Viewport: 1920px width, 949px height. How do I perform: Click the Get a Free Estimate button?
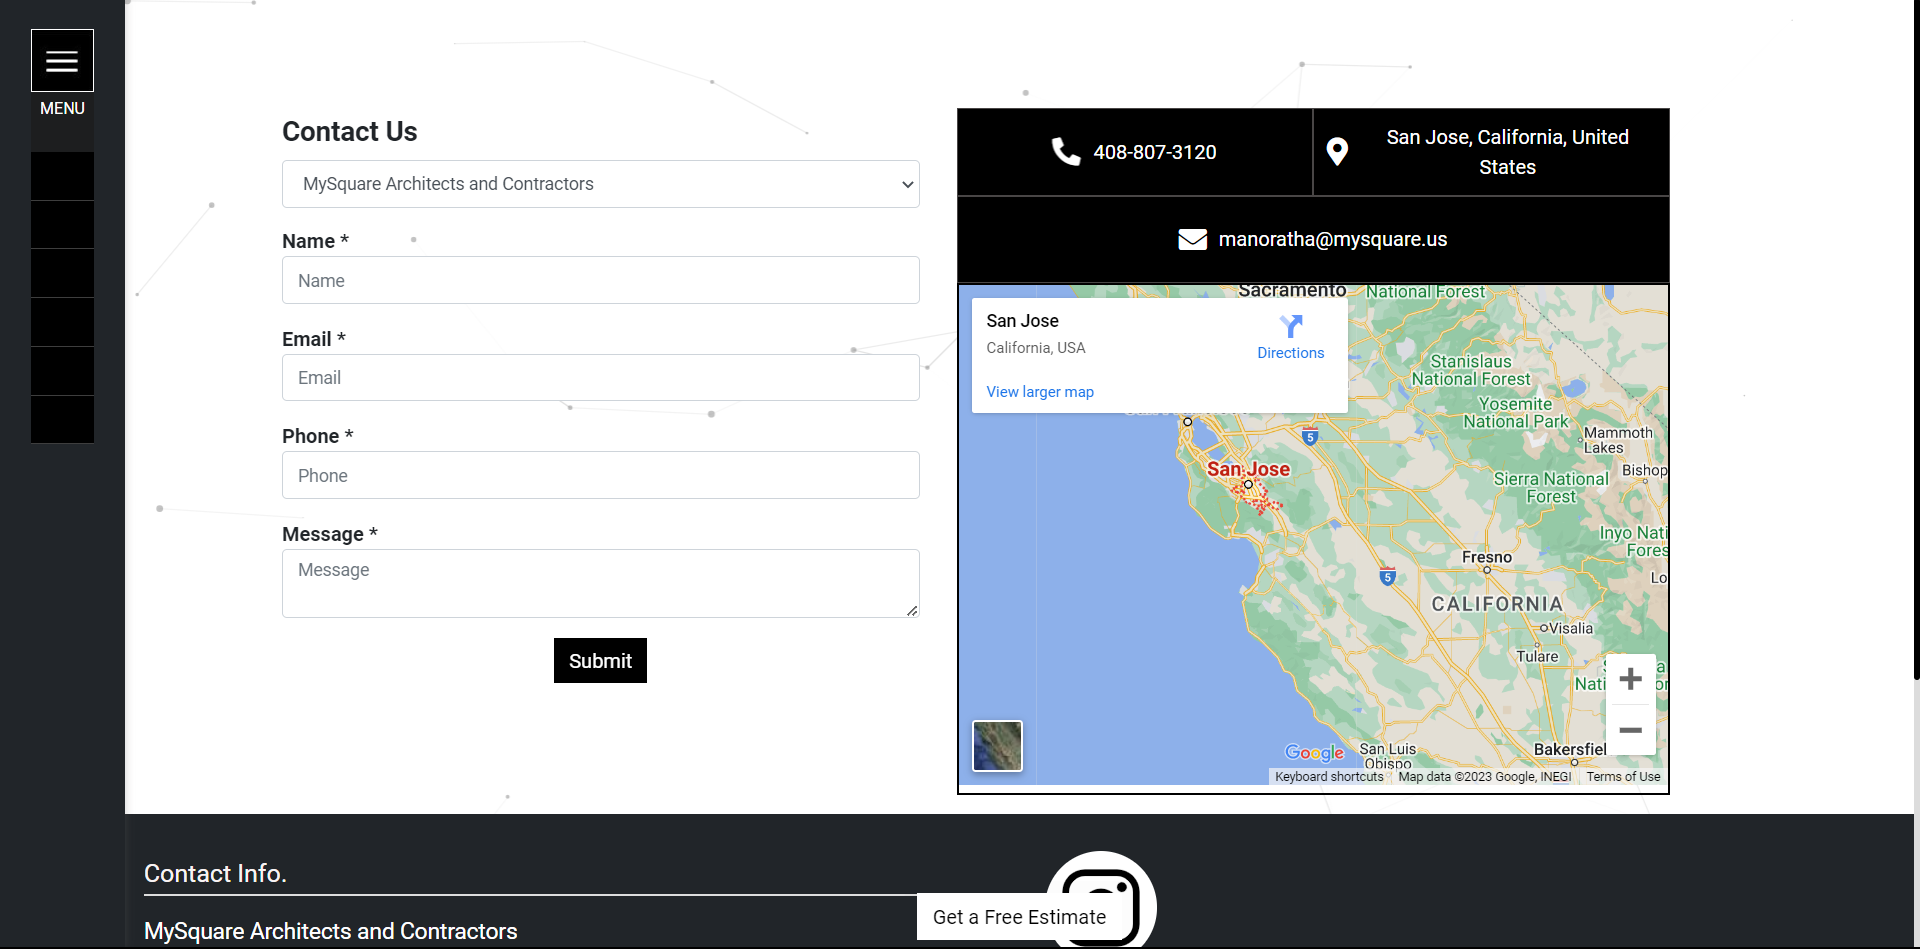(1019, 916)
